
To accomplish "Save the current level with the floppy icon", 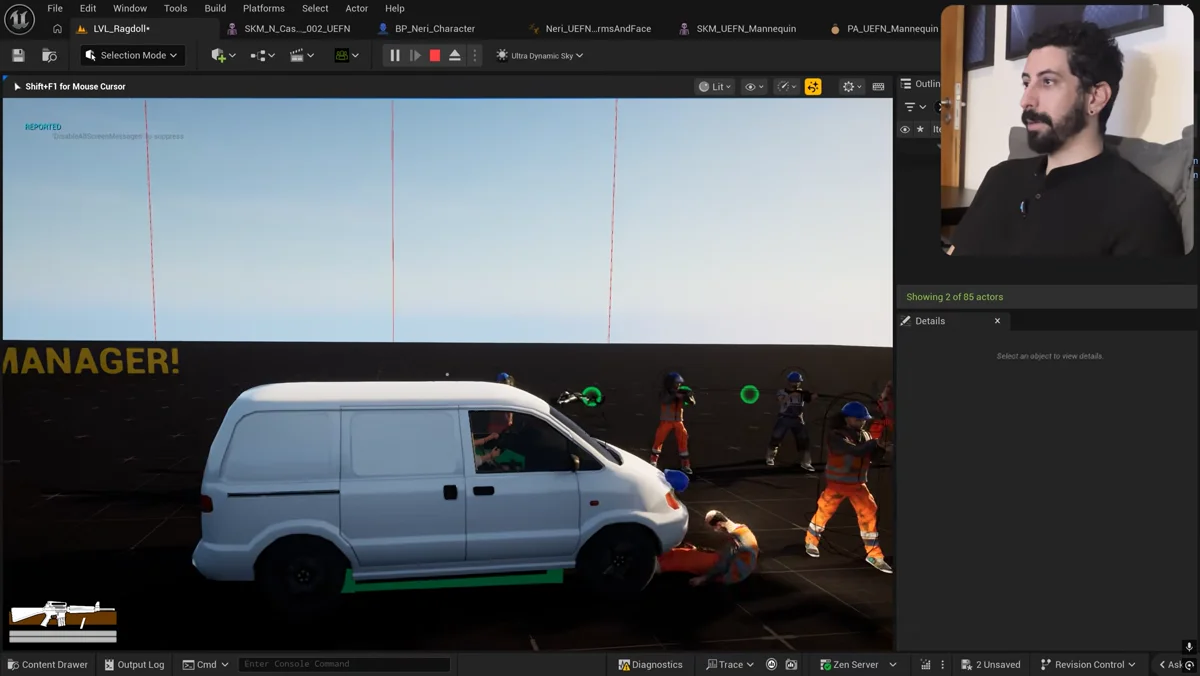I will [x=18, y=56].
